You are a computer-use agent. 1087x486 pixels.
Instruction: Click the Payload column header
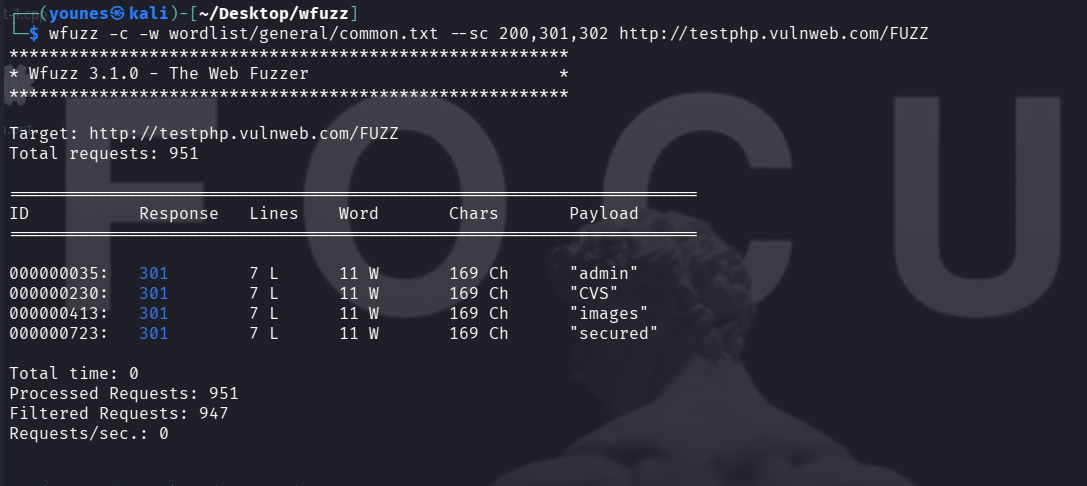603,213
